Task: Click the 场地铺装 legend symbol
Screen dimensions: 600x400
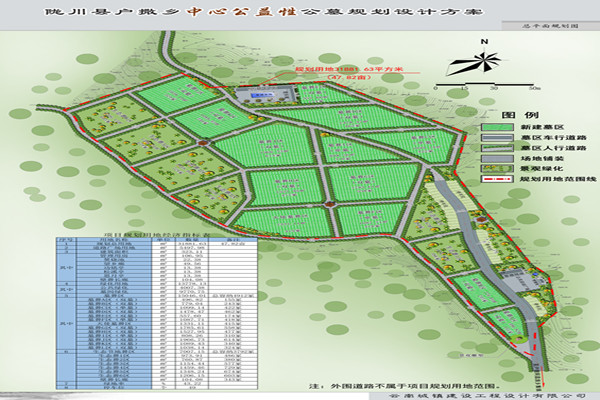Action: [x=497, y=159]
